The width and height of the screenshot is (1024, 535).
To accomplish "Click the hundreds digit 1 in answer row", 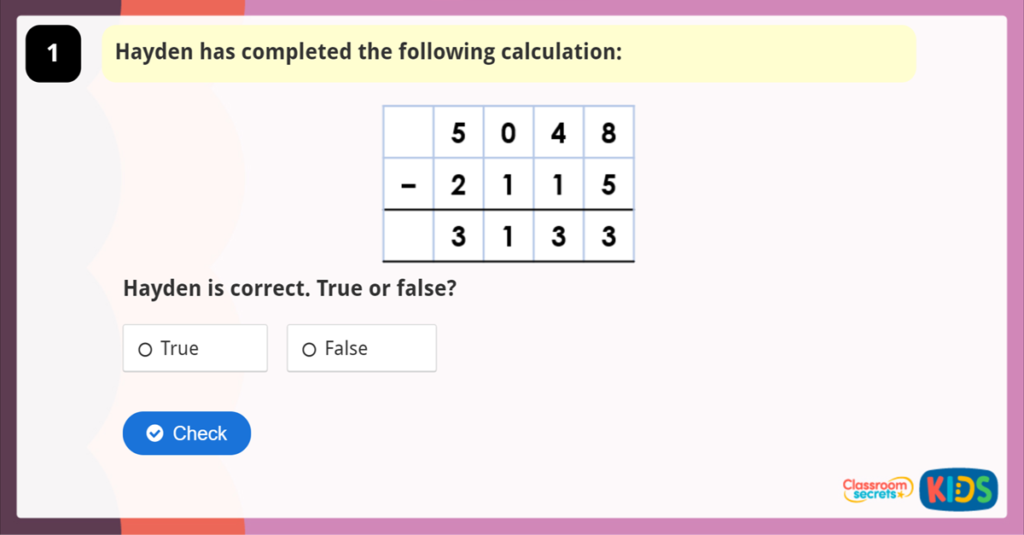I will tap(508, 237).
